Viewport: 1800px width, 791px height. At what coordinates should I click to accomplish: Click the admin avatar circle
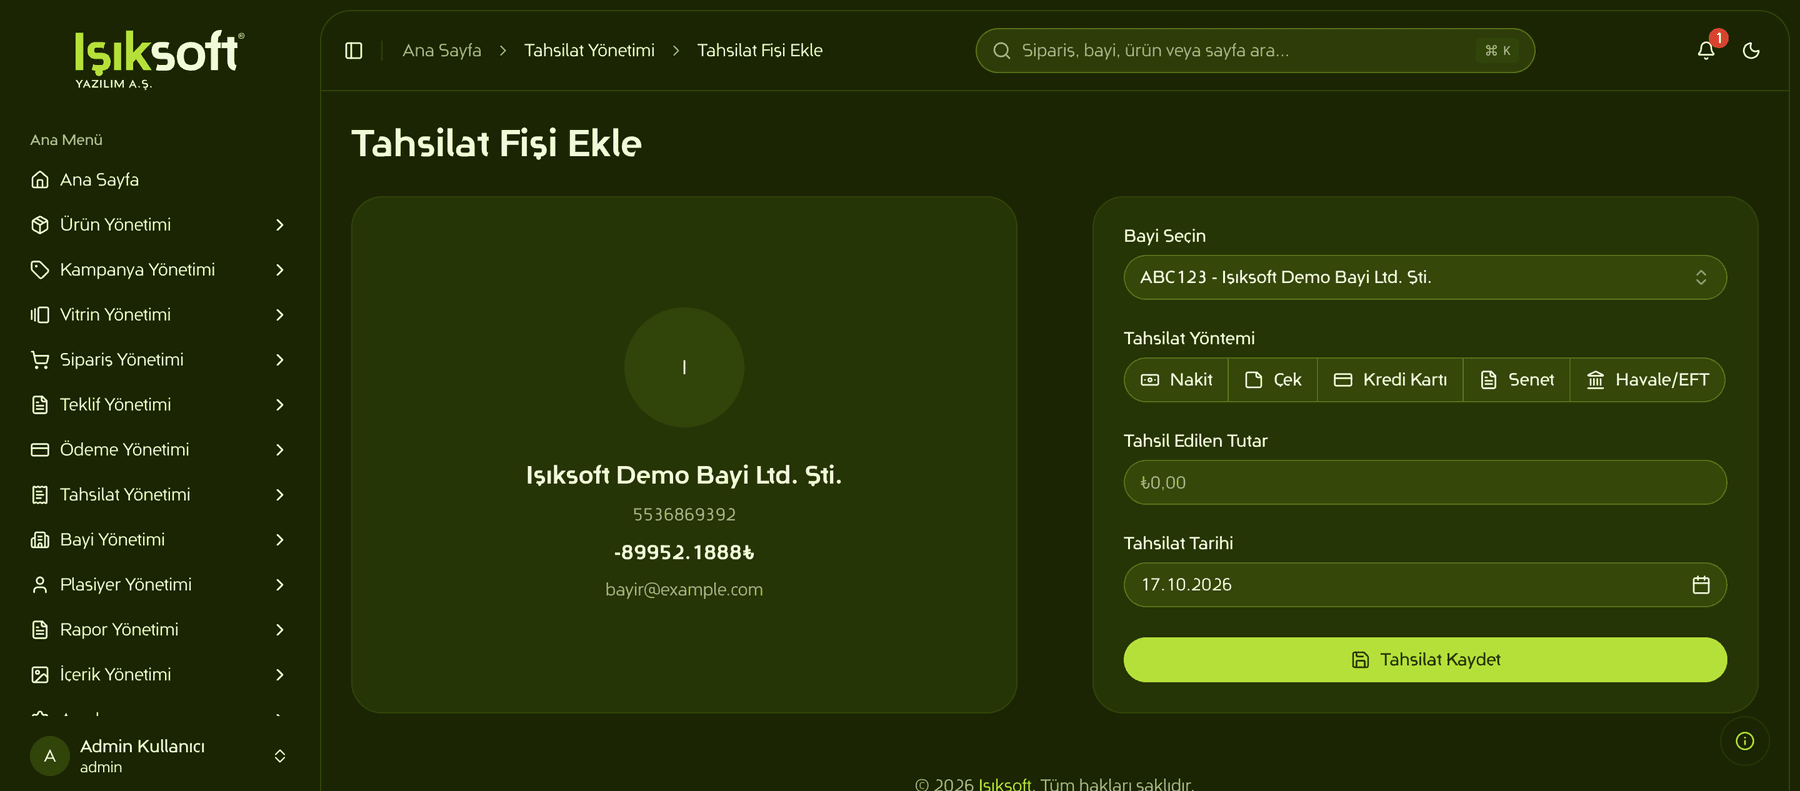point(50,756)
